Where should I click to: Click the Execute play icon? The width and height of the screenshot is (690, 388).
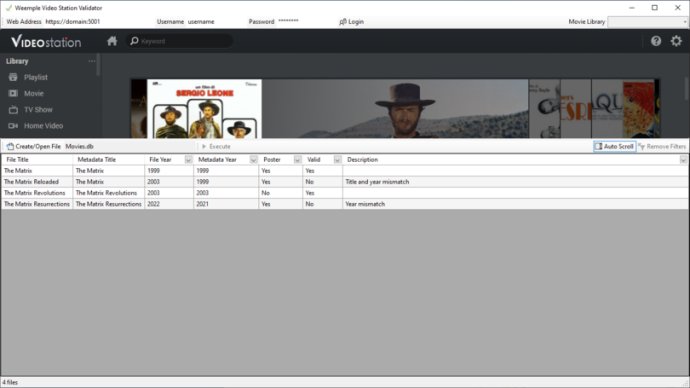pyautogui.click(x=204, y=146)
